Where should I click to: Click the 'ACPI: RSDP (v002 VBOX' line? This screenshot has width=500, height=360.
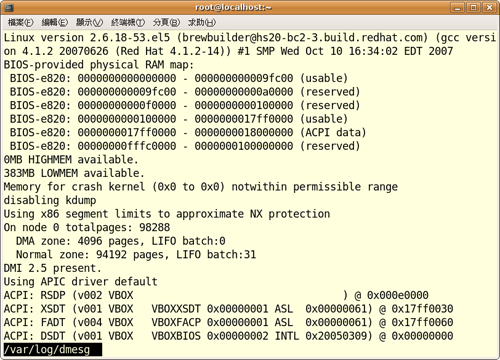(216, 295)
